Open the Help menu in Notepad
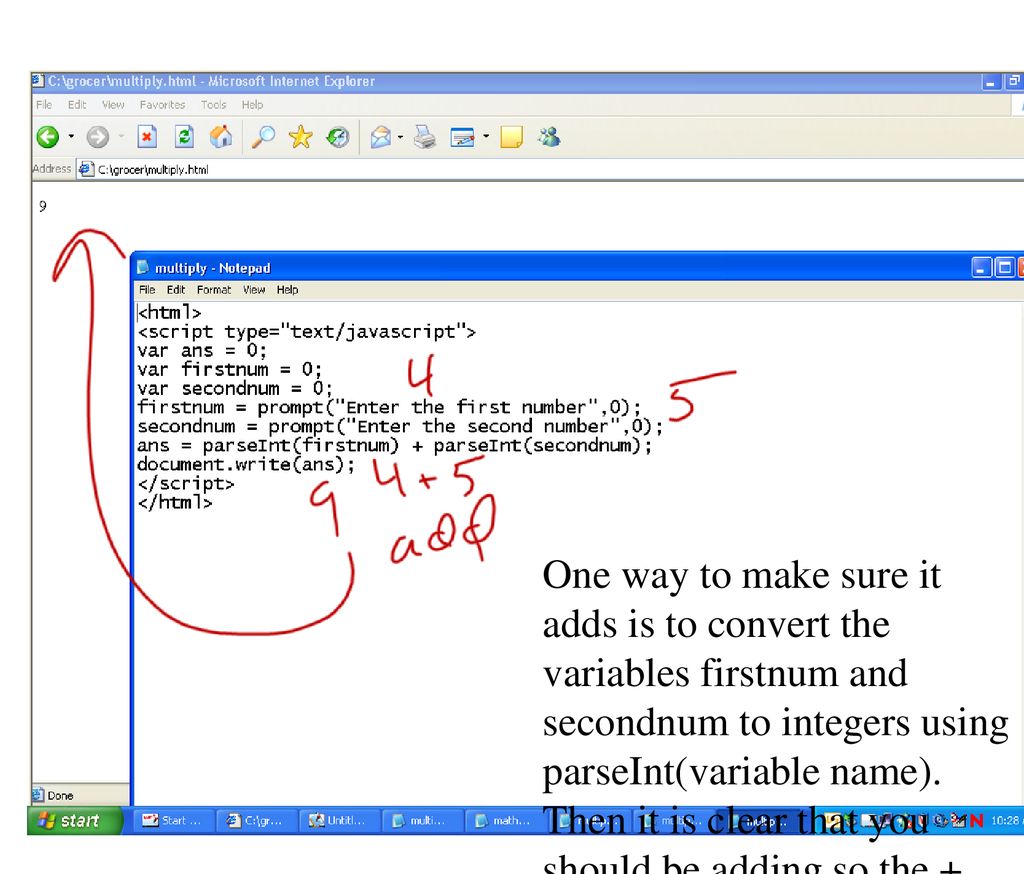Image resolution: width=1024 pixels, height=874 pixels. click(287, 289)
